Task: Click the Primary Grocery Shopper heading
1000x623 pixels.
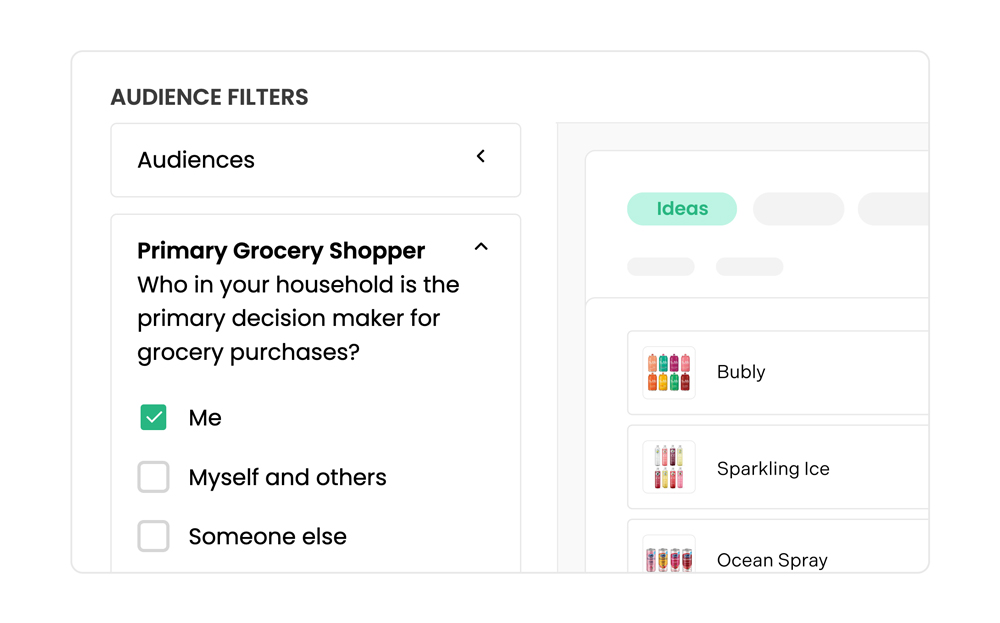Action: 281,251
